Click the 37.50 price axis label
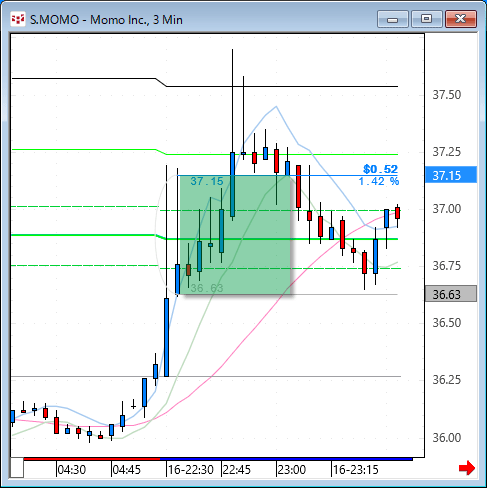The width and height of the screenshot is (487, 488). [447, 95]
